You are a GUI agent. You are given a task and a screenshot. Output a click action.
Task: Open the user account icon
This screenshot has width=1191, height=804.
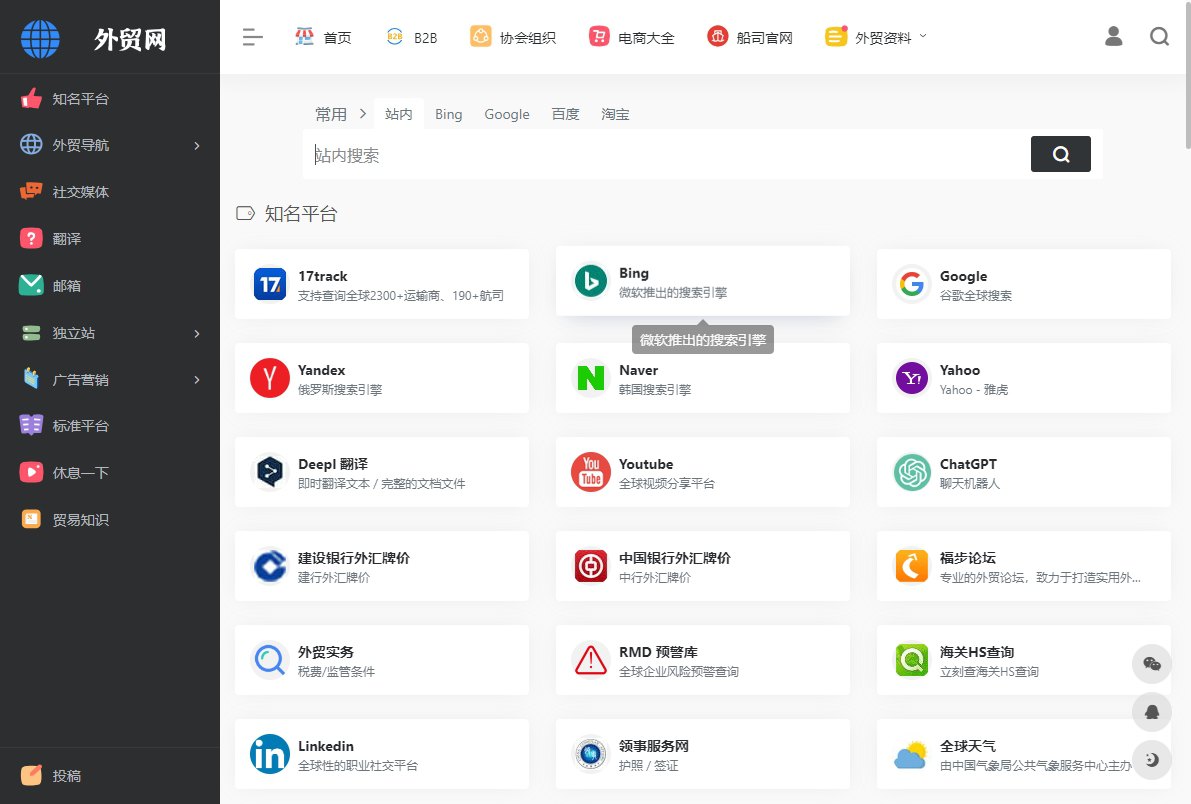point(1114,36)
